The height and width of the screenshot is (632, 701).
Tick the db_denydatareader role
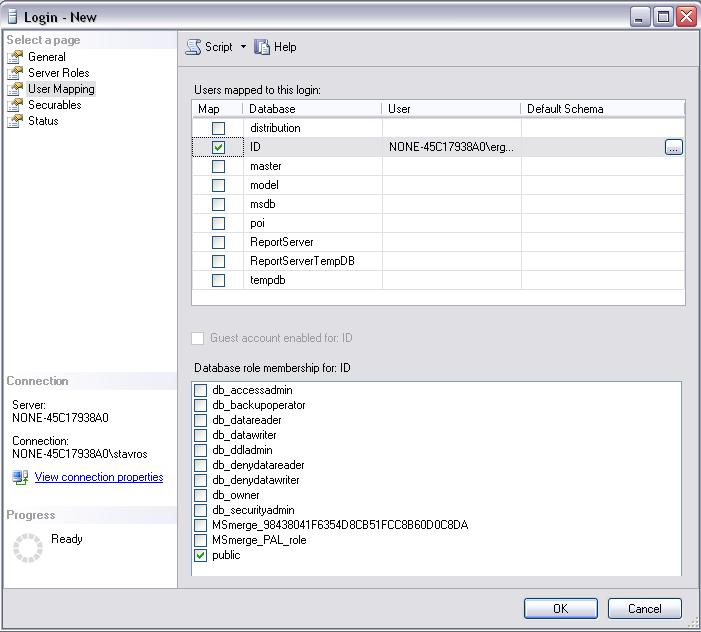(200, 465)
